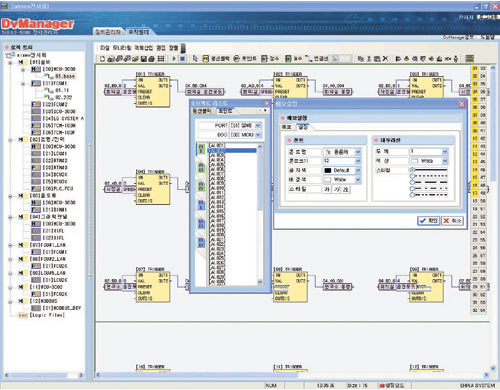500x390 pixels.
Task: Click the copy icon left of the X
Action: (x=361, y=59)
